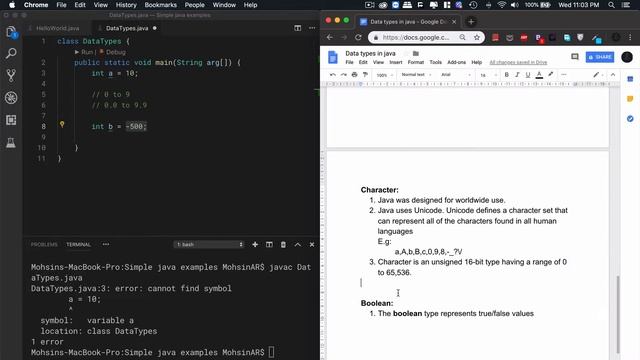Open the Debug view in activity bar
This screenshot has height=360, width=640.
[x=11, y=98]
